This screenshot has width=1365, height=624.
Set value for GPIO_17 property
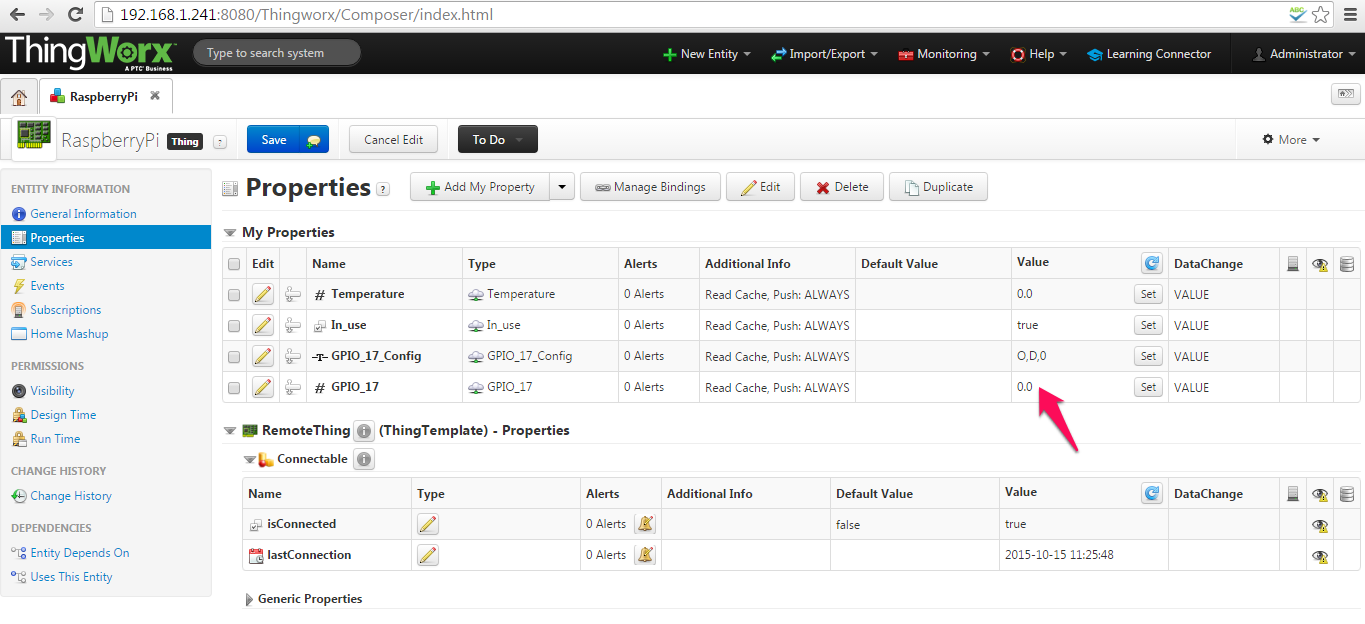[1148, 387]
